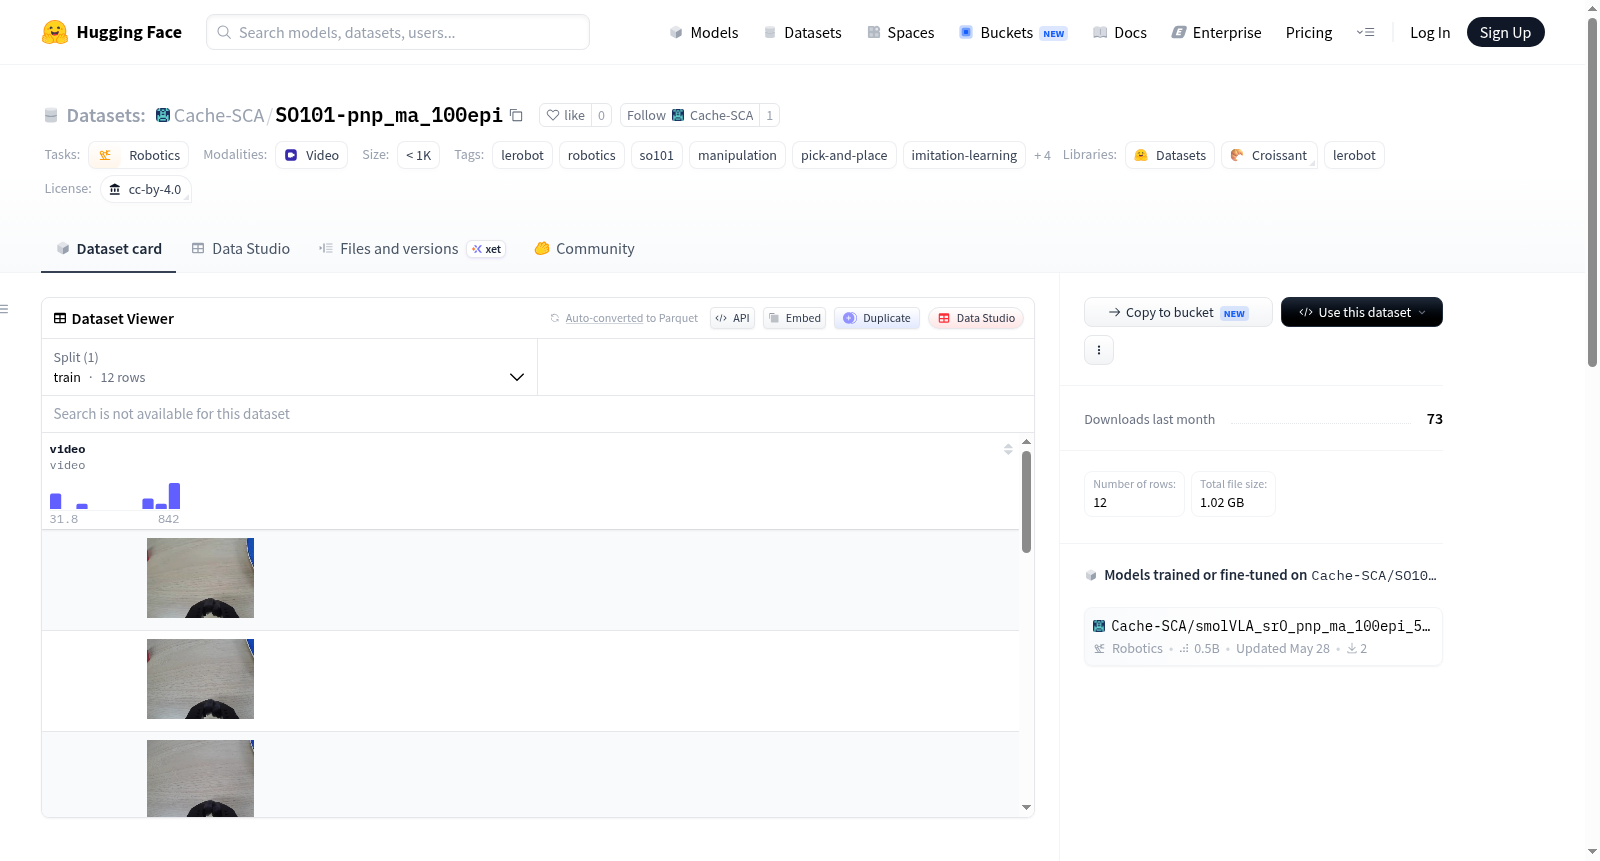1600x861 pixels.
Task: Open Models in the top navigation
Action: [704, 32]
